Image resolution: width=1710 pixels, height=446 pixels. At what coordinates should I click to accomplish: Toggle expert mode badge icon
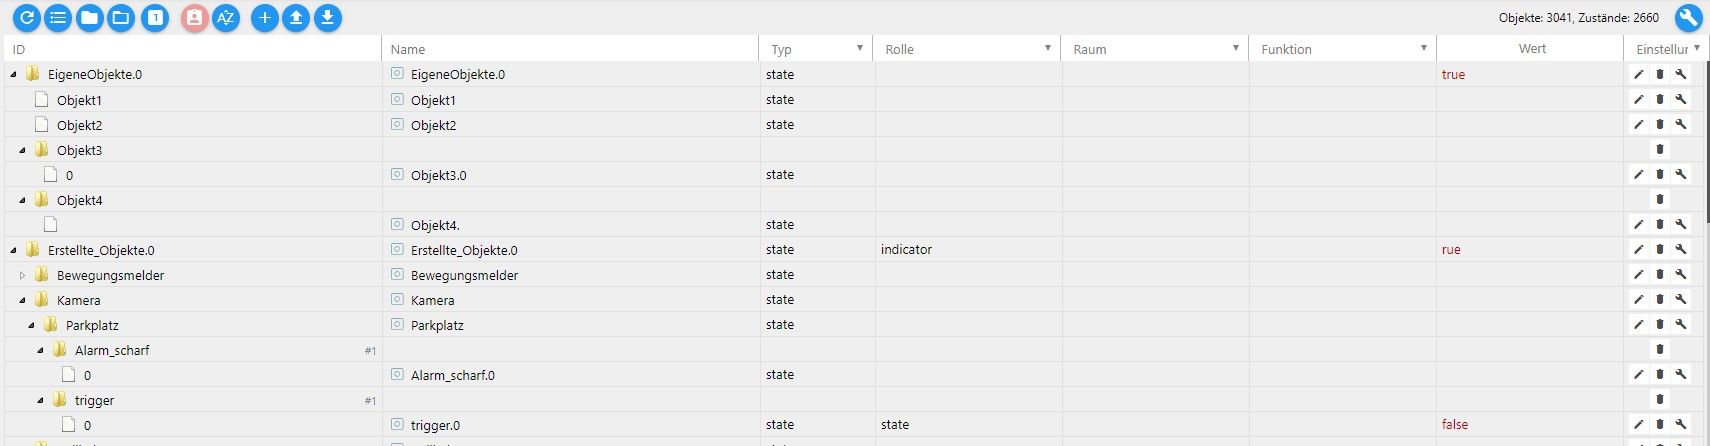pyautogui.click(x=195, y=17)
